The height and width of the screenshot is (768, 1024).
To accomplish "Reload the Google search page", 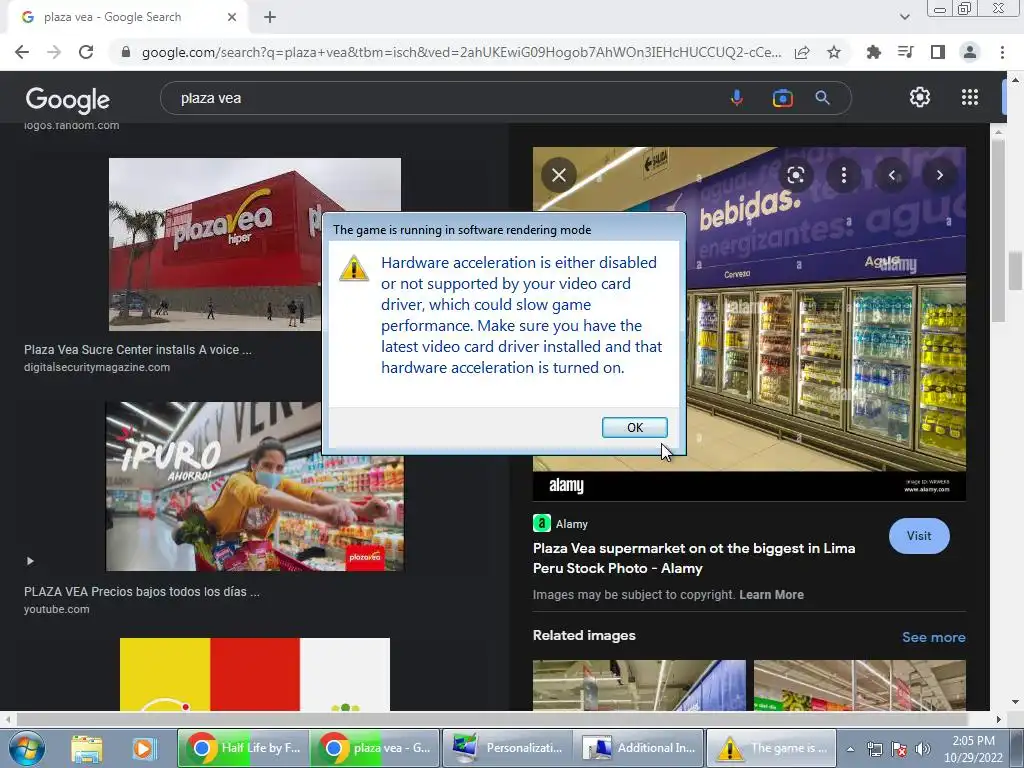I will [86, 52].
